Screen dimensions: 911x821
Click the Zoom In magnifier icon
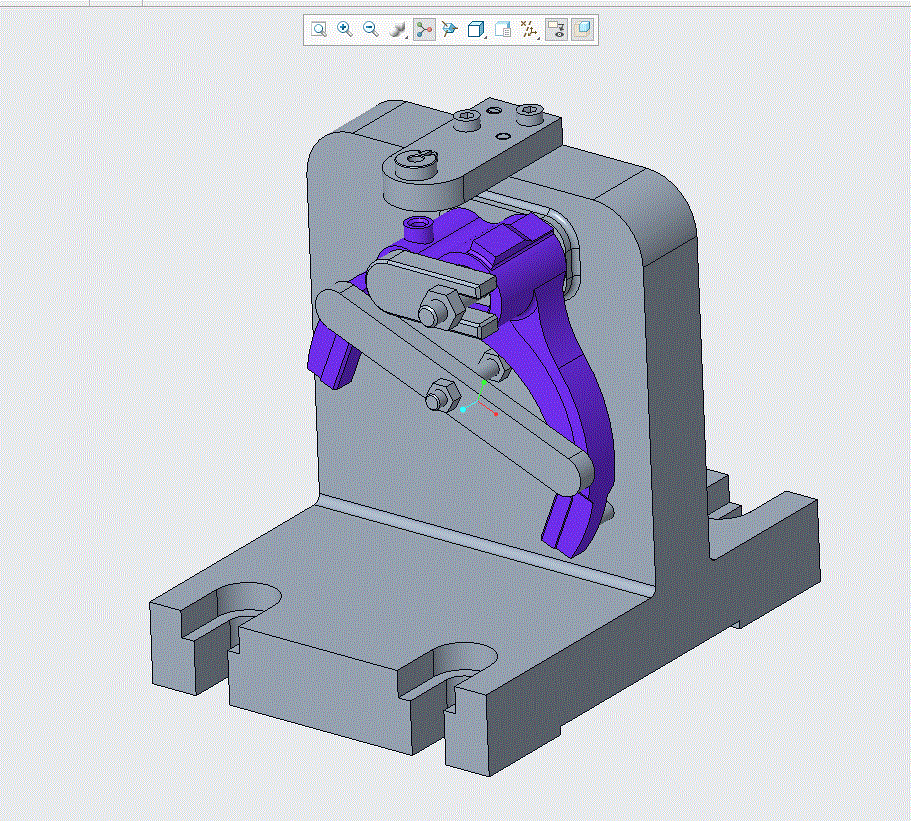pos(345,29)
